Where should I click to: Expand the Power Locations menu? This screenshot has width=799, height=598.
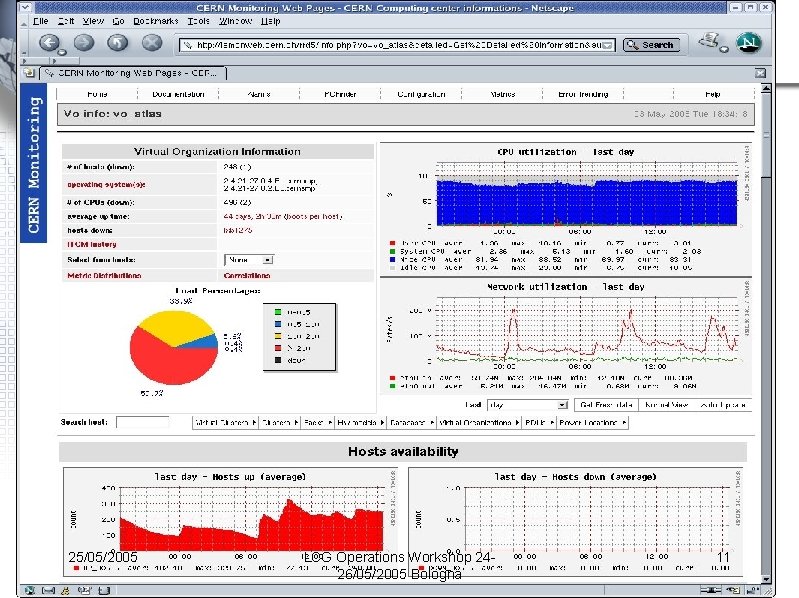pos(593,423)
